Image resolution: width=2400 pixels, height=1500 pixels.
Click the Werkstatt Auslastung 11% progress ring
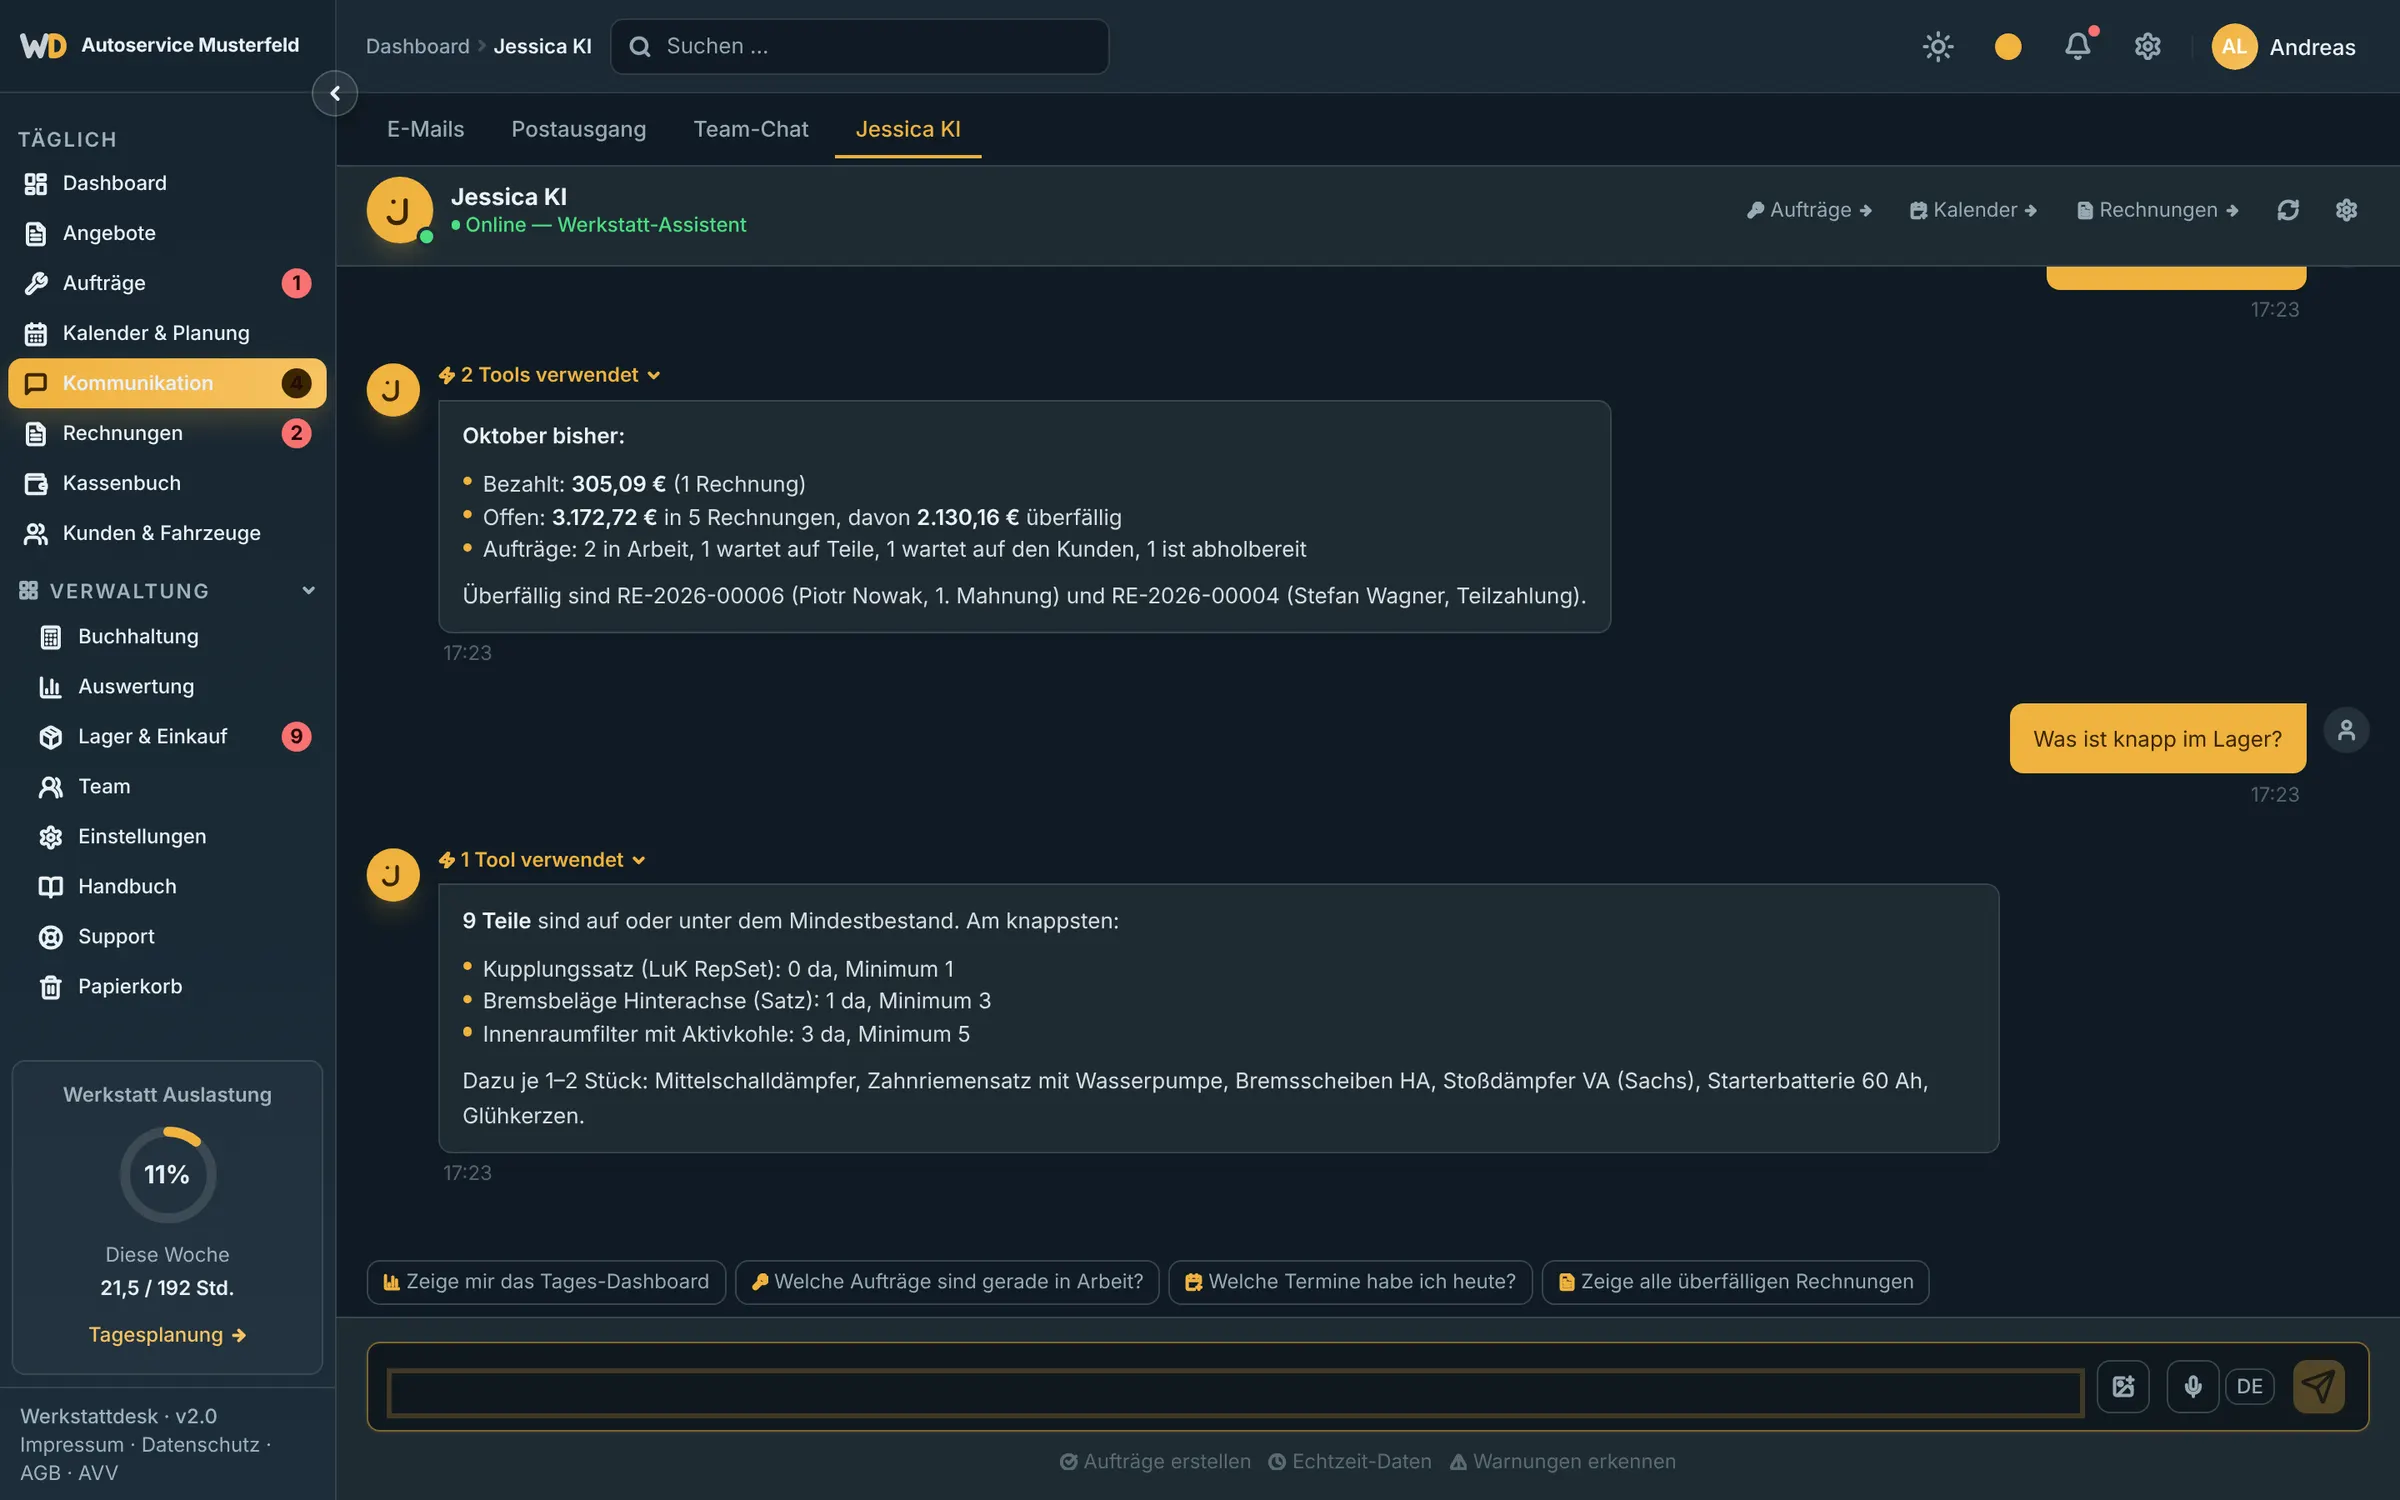pos(167,1175)
